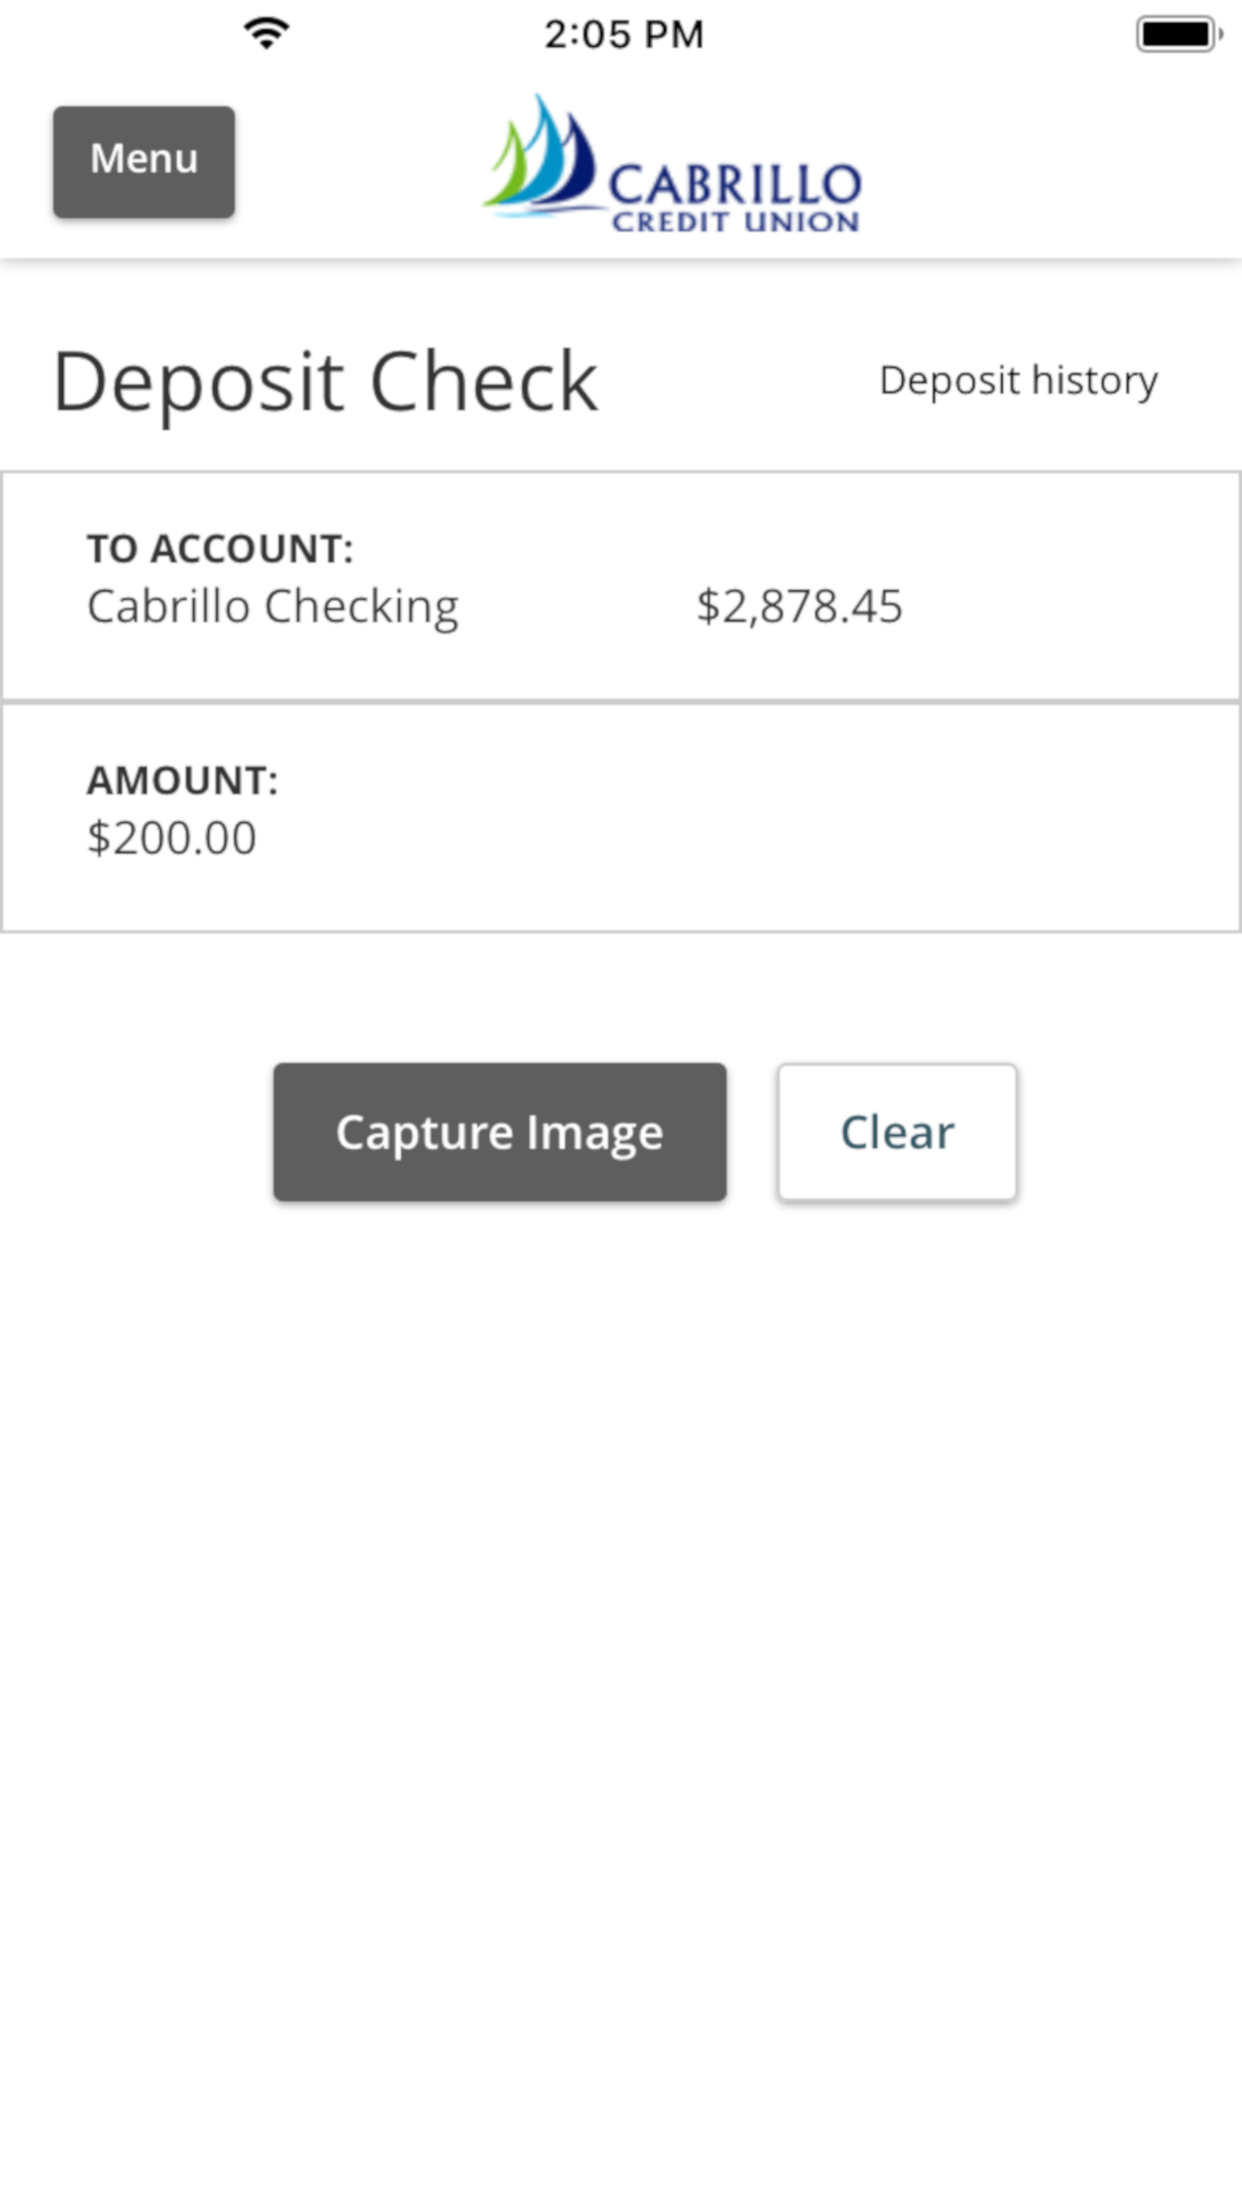Image resolution: width=1242 pixels, height=2208 pixels.
Task: Tap the battery indicator icon
Action: pyautogui.click(x=1178, y=34)
